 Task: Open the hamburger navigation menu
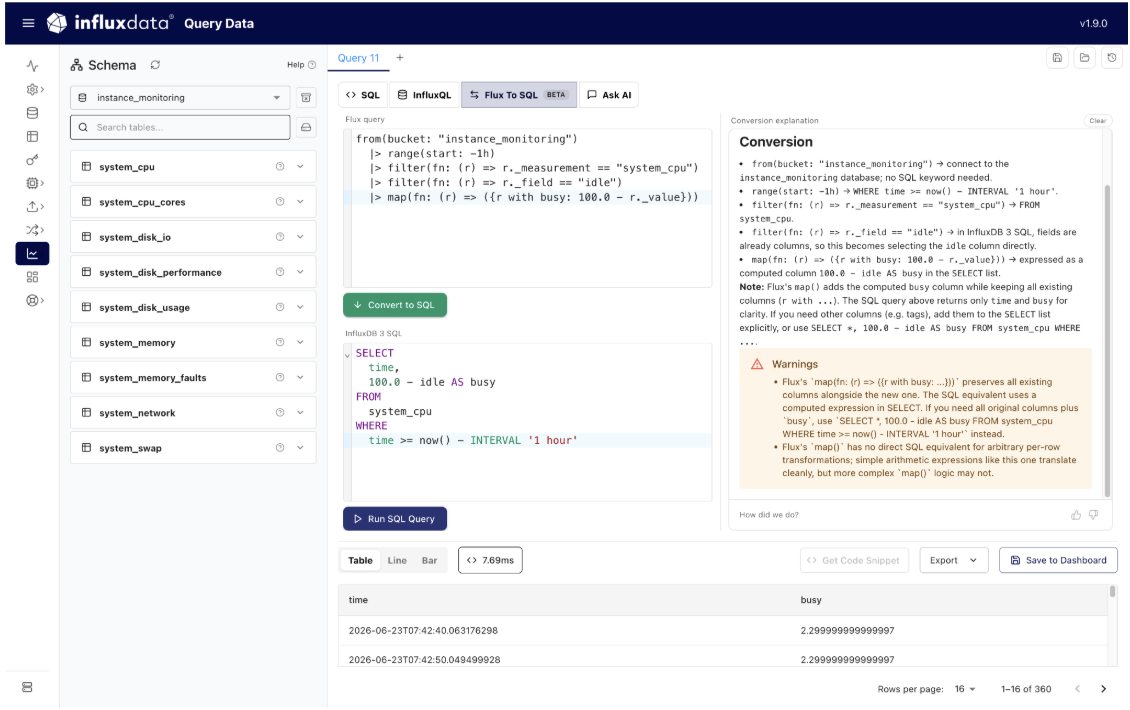click(x=28, y=23)
